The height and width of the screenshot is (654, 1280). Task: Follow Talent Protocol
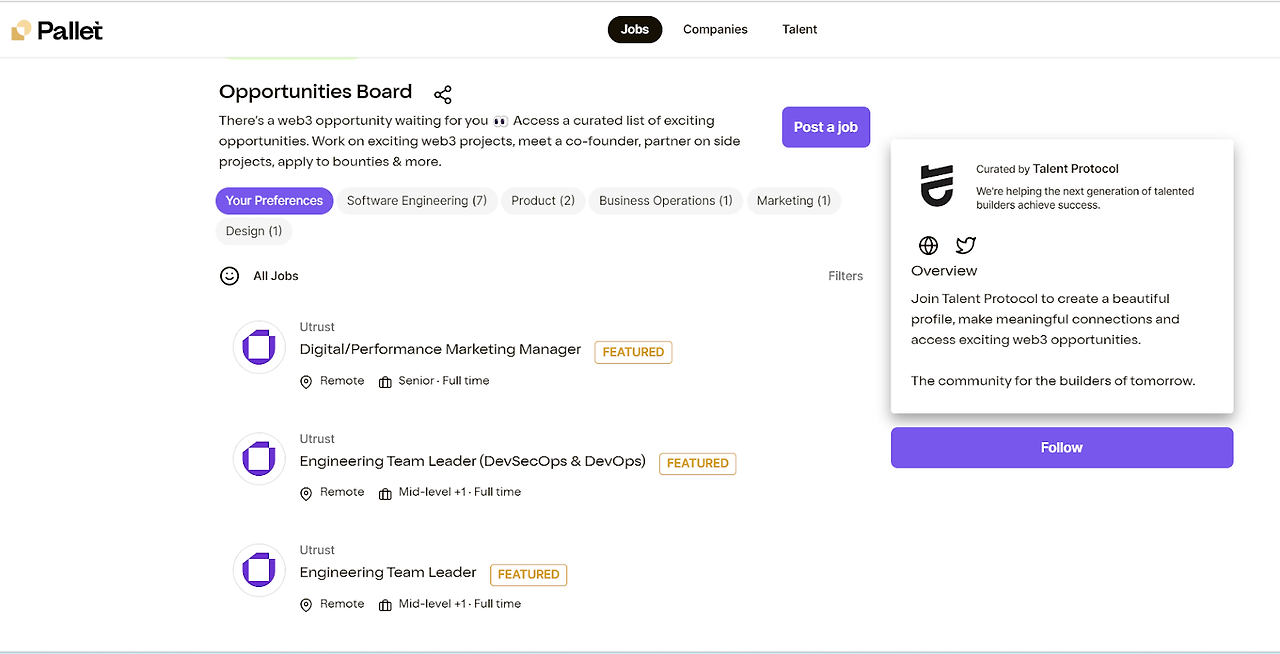point(1061,447)
